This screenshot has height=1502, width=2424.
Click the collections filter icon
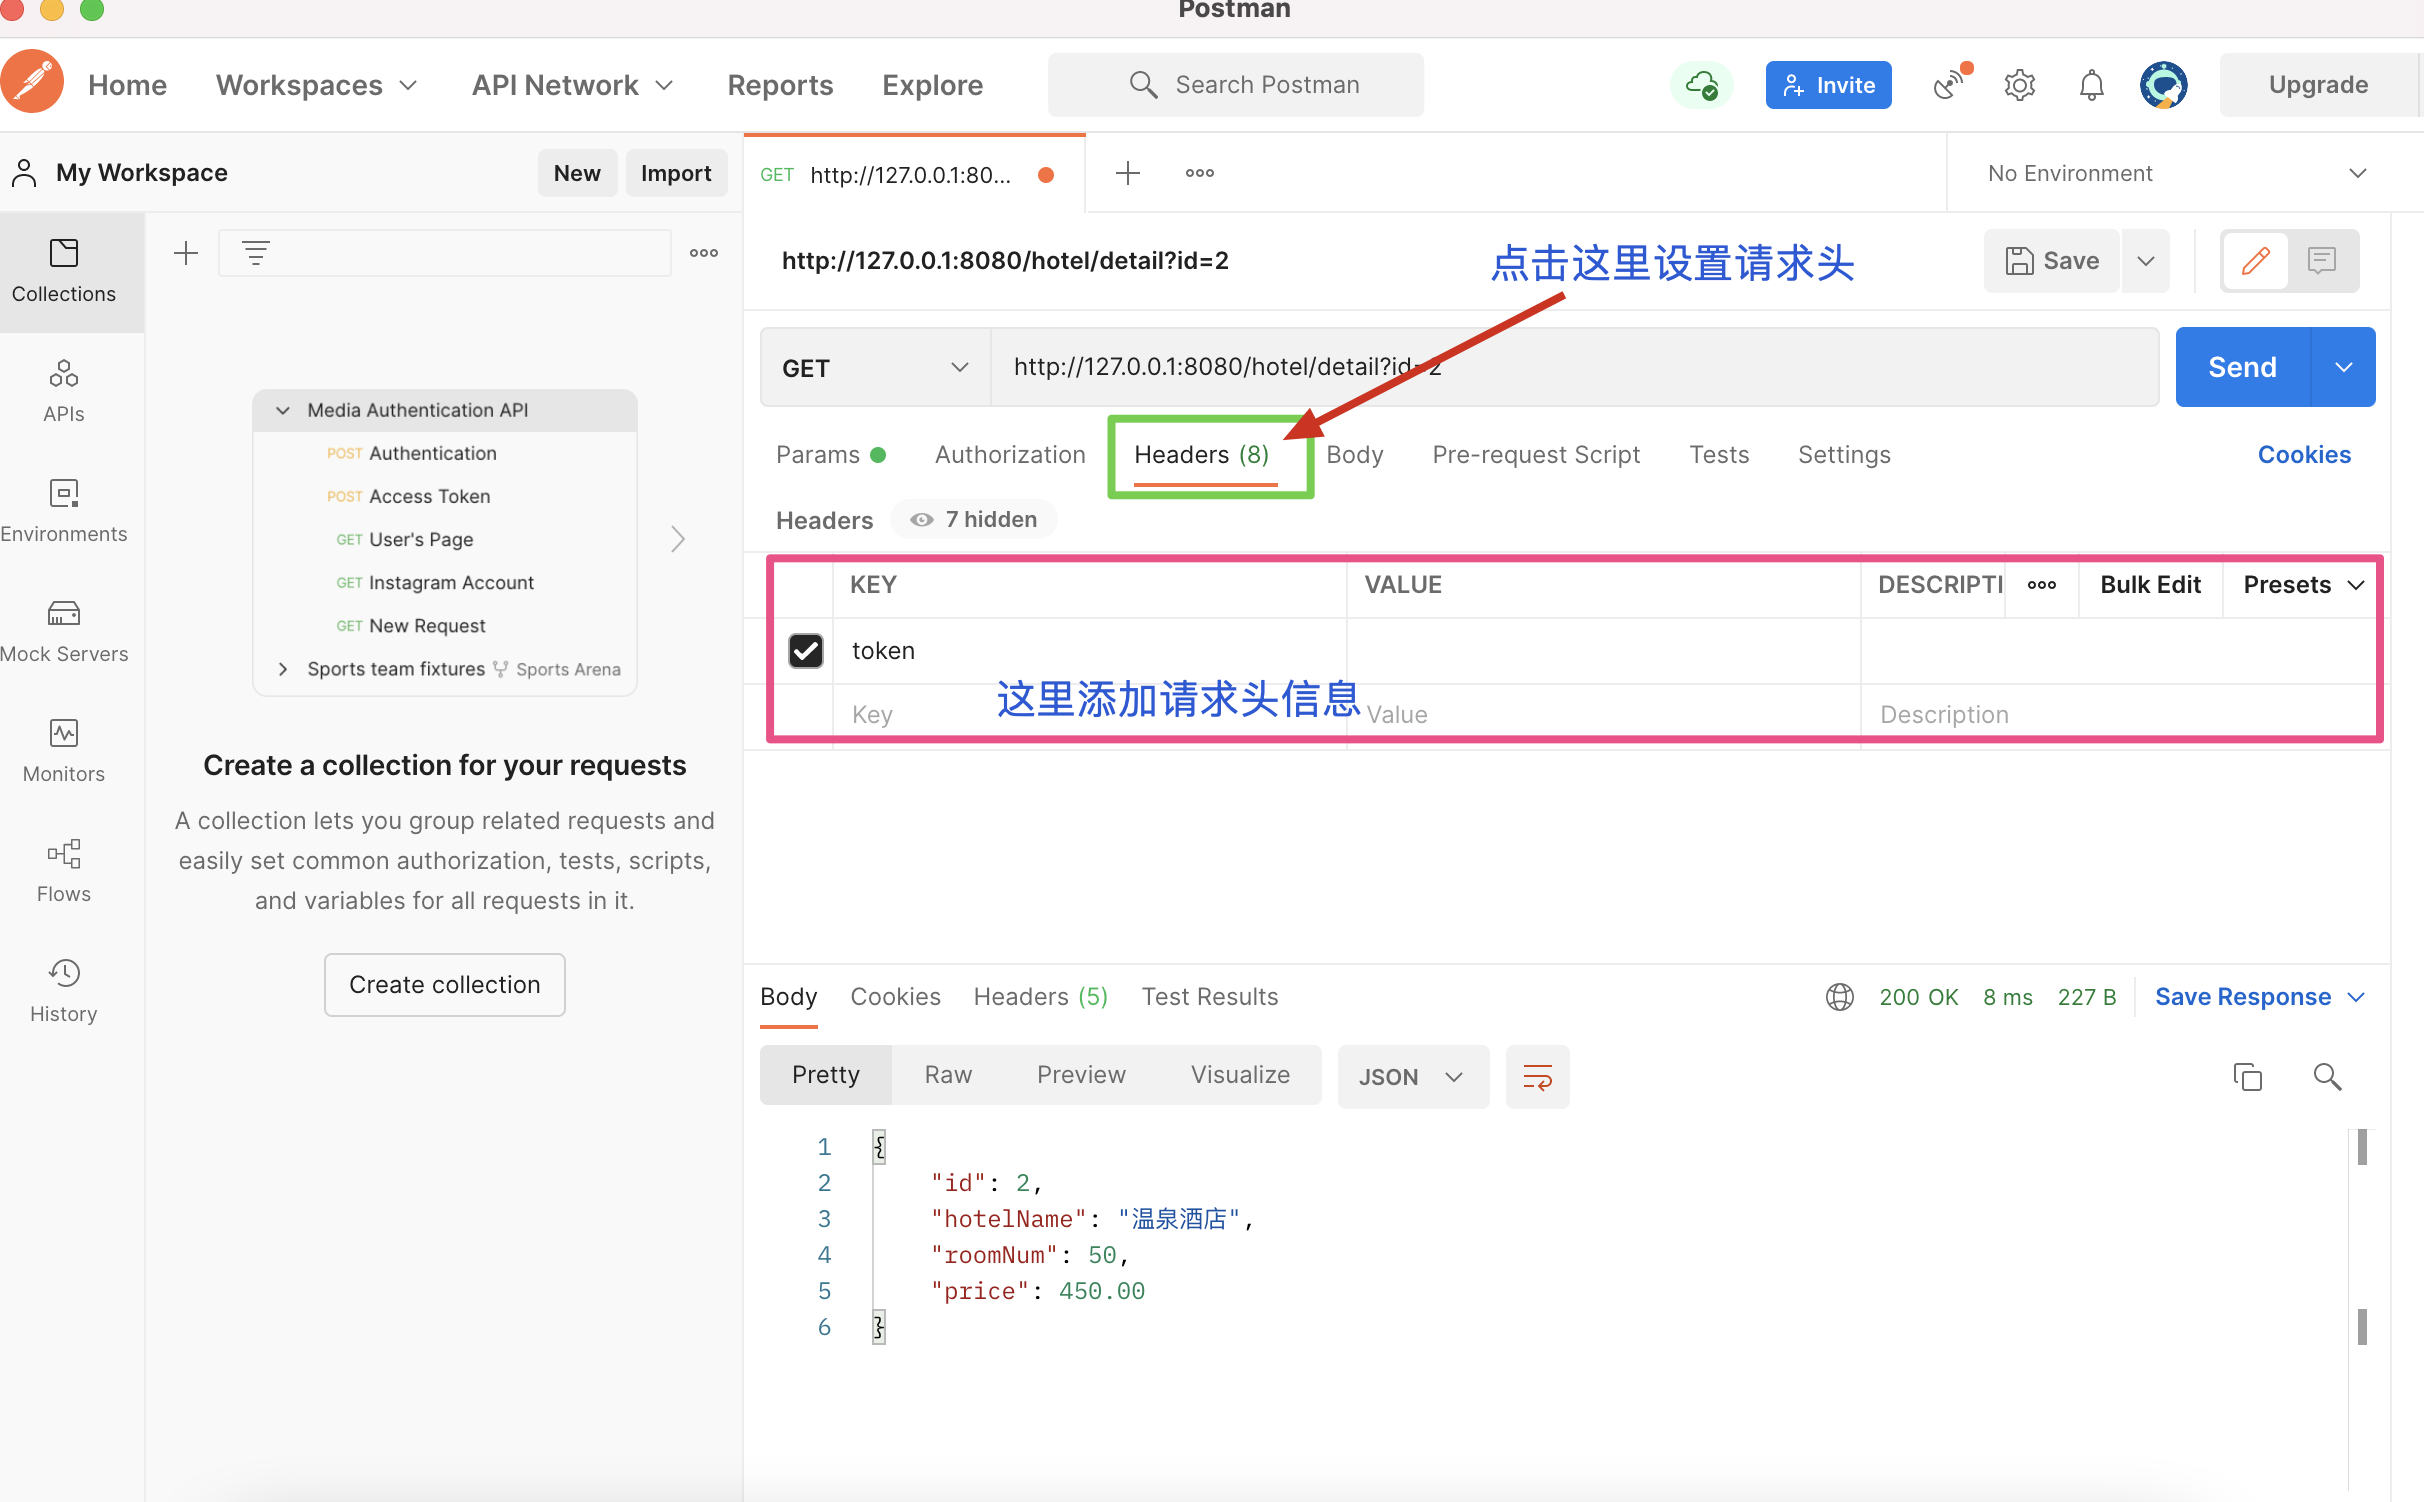tap(256, 253)
